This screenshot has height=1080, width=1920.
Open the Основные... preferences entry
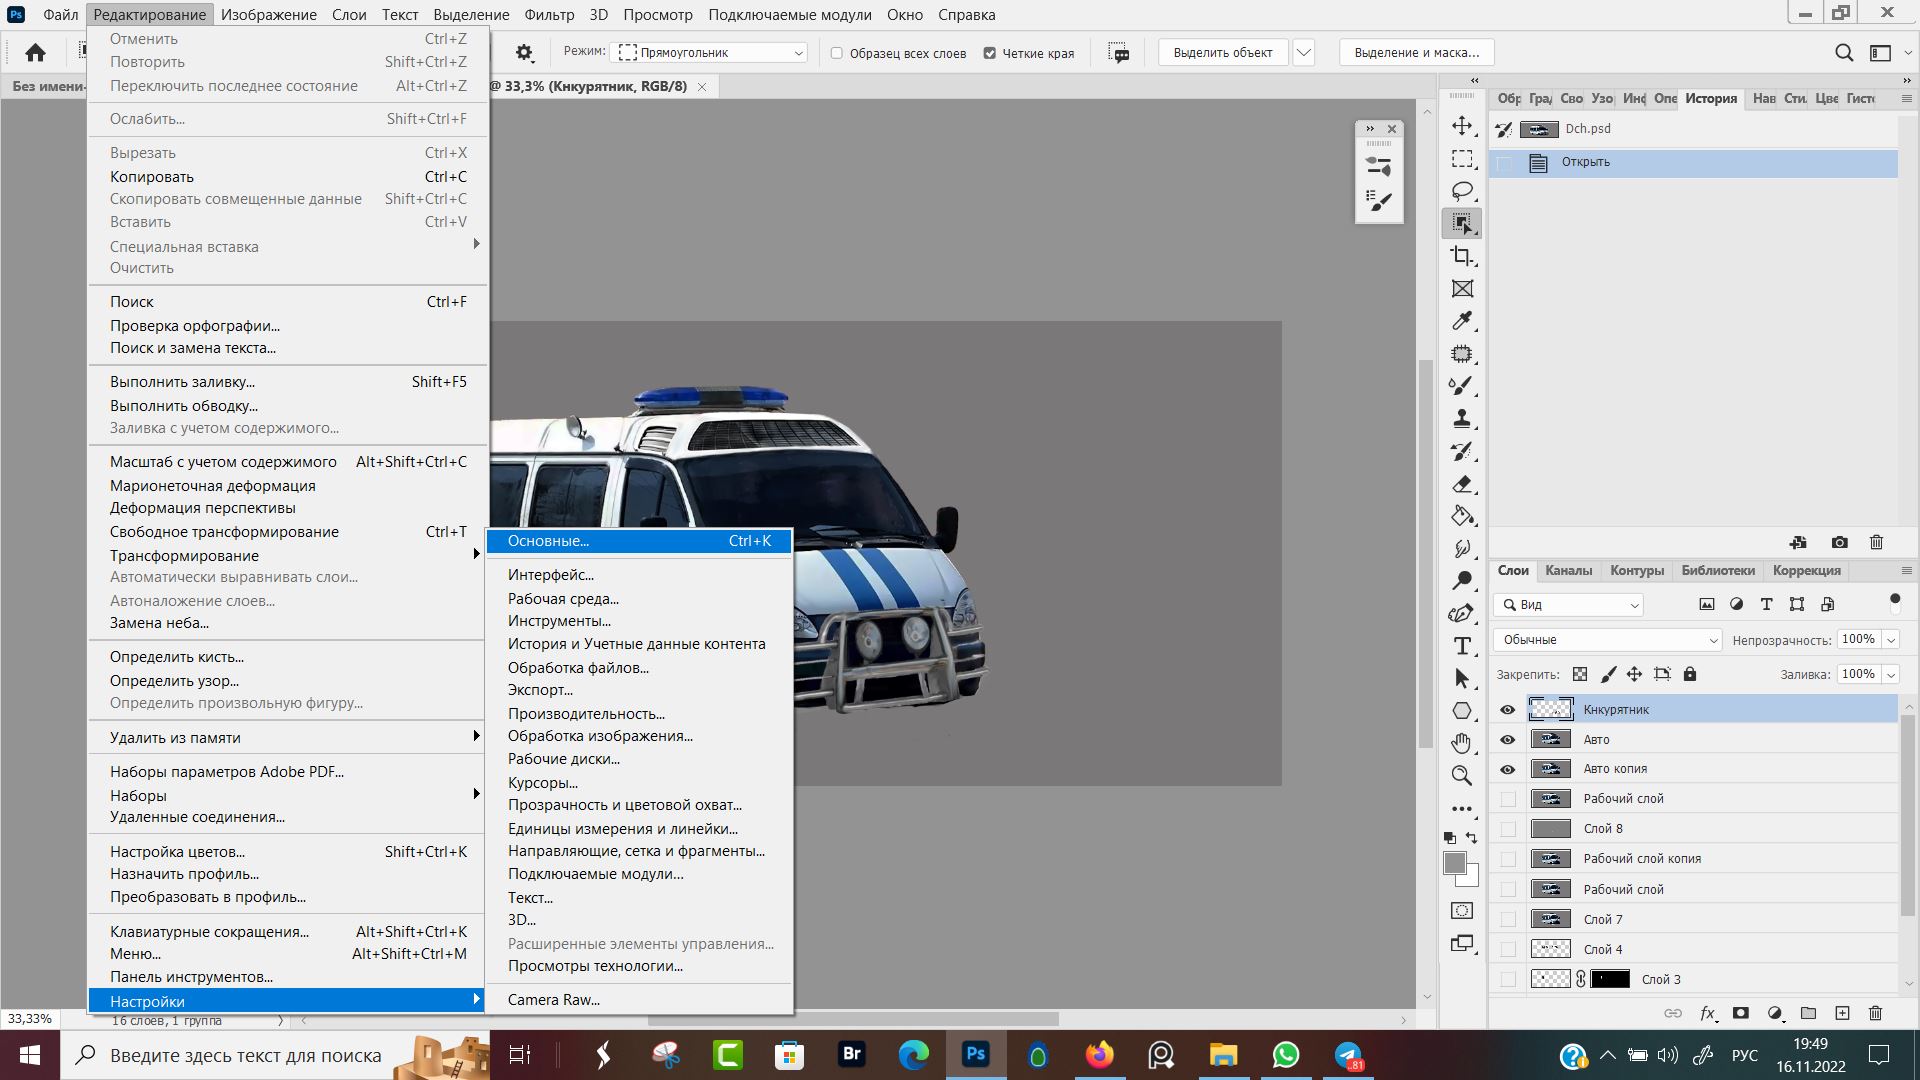(x=638, y=541)
